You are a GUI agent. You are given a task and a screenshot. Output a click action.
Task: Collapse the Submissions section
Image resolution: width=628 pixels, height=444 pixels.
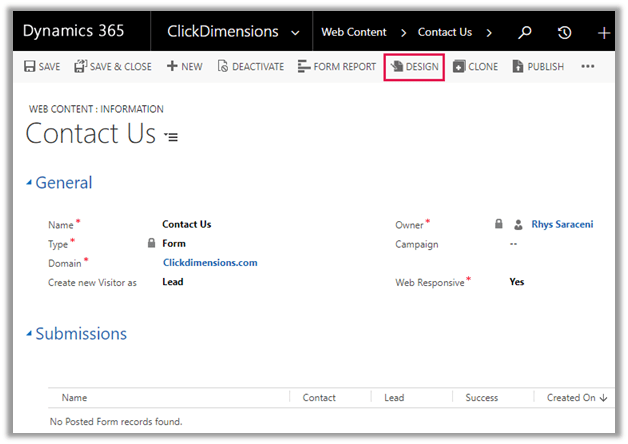point(30,335)
